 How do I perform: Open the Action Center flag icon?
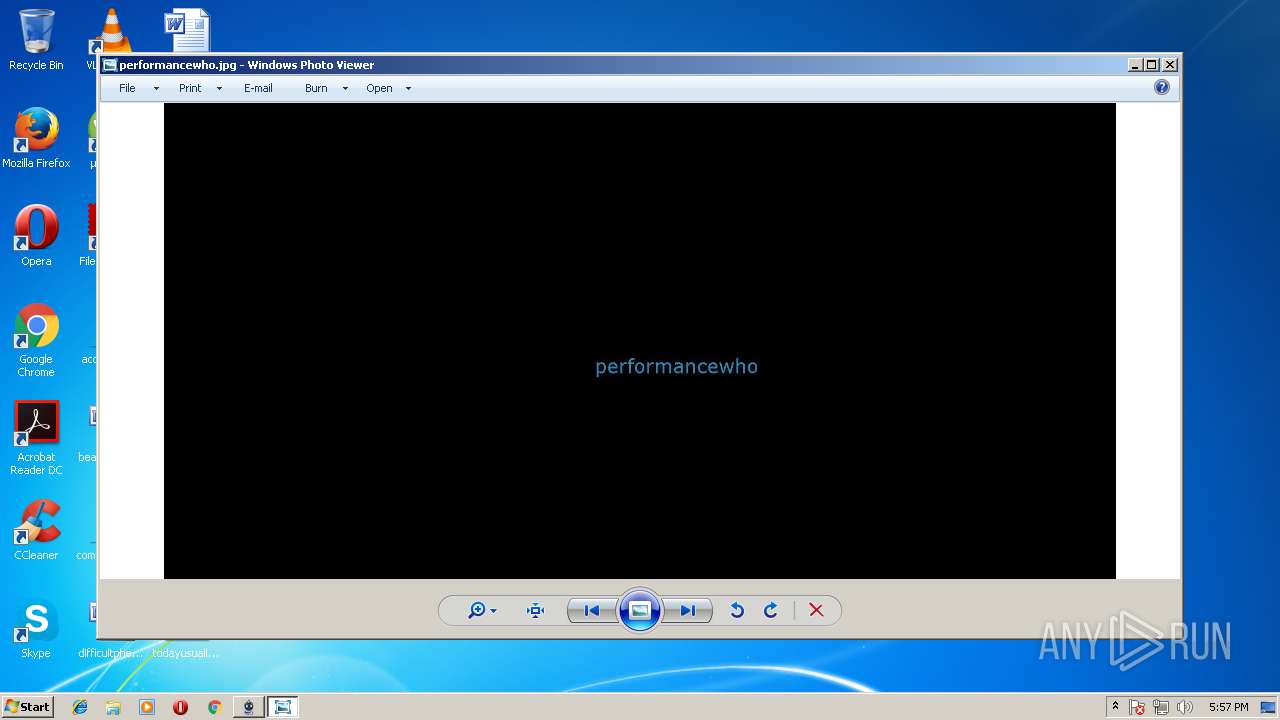click(1138, 707)
